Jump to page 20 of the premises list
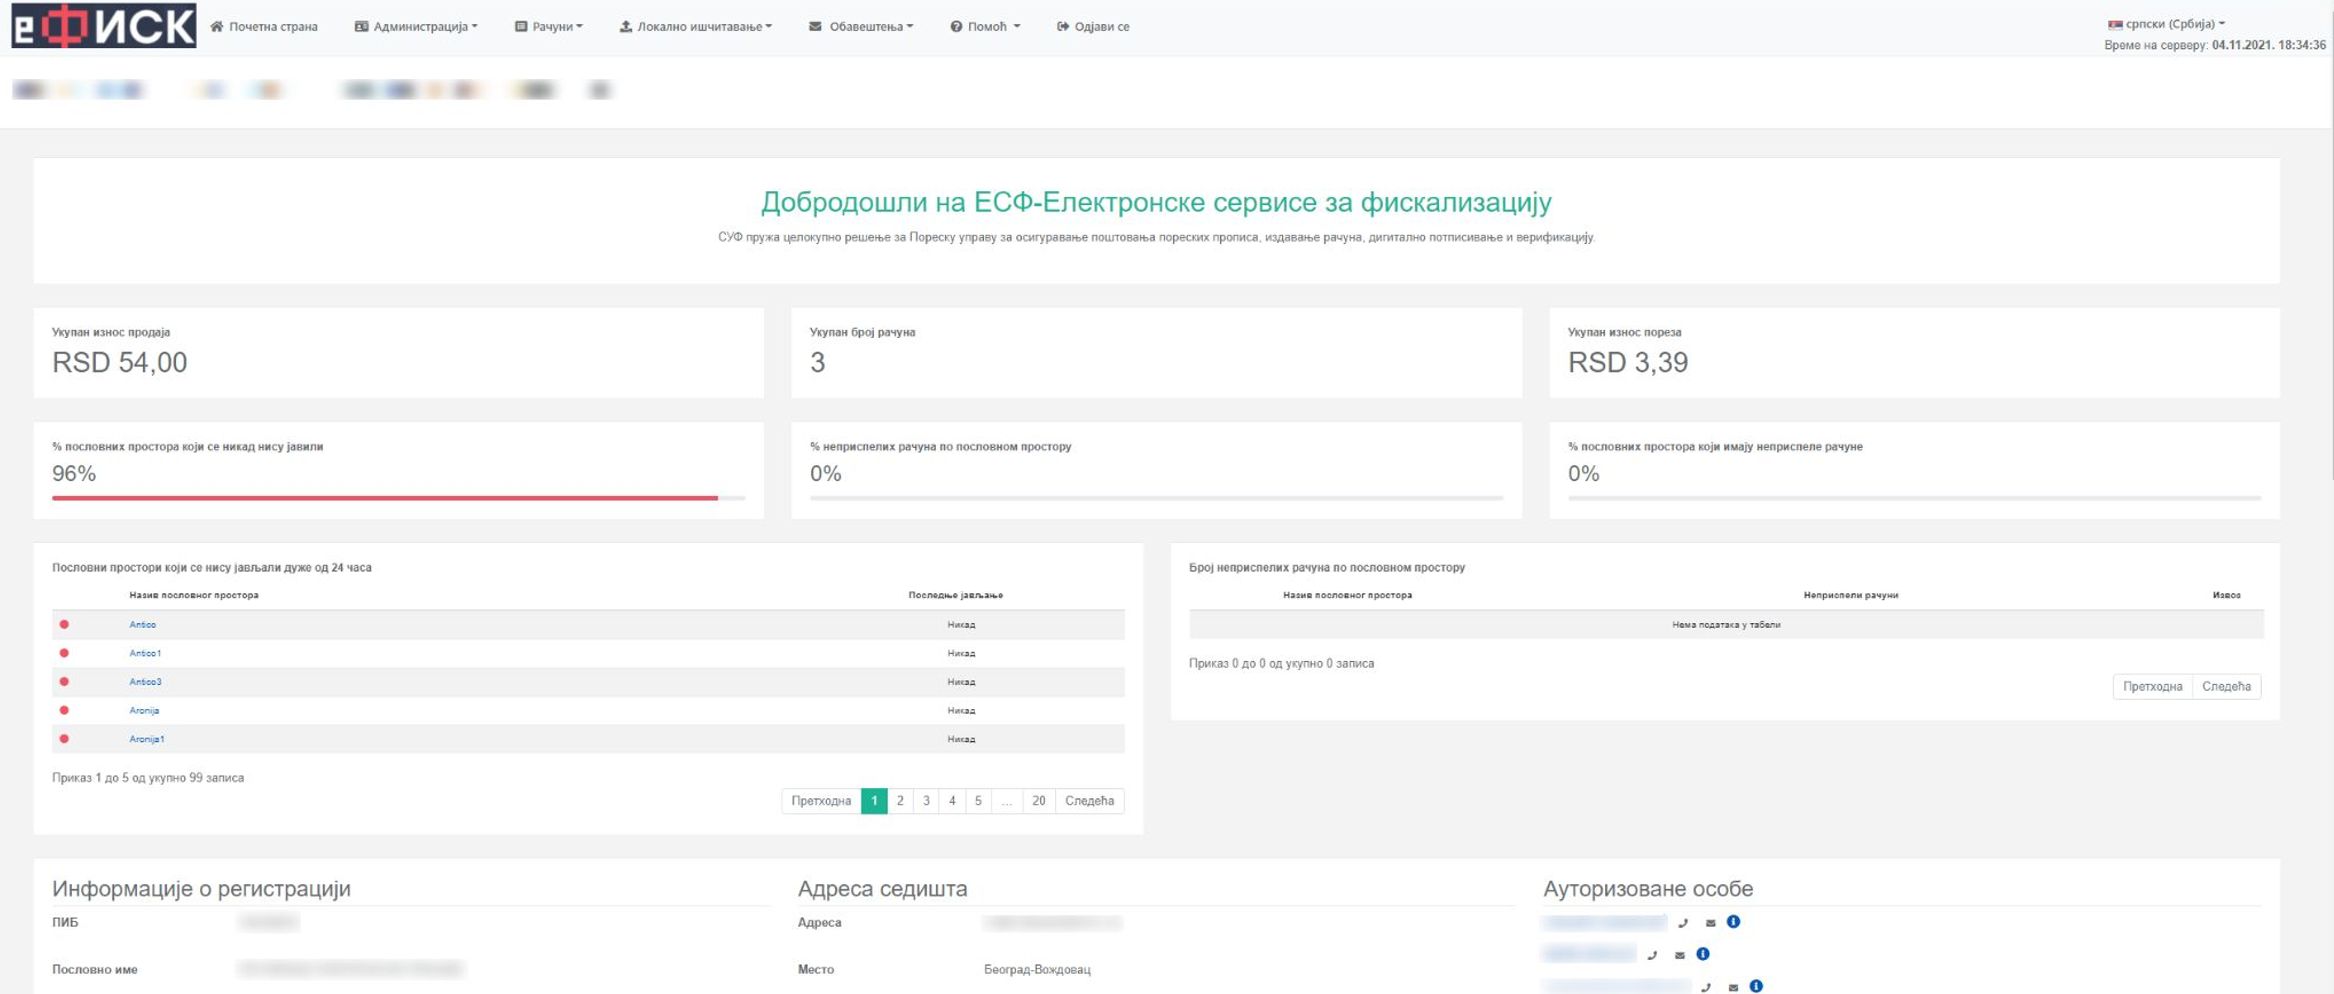Viewport: 2334px width, 994px height. pos(1039,801)
